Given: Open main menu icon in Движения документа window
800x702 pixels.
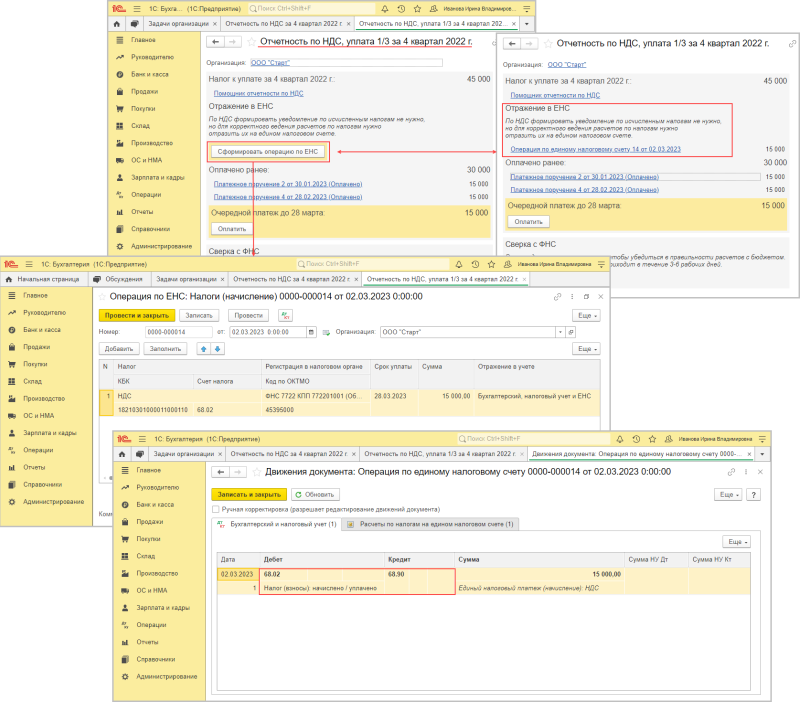Looking at the screenshot, I should coord(142,439).
